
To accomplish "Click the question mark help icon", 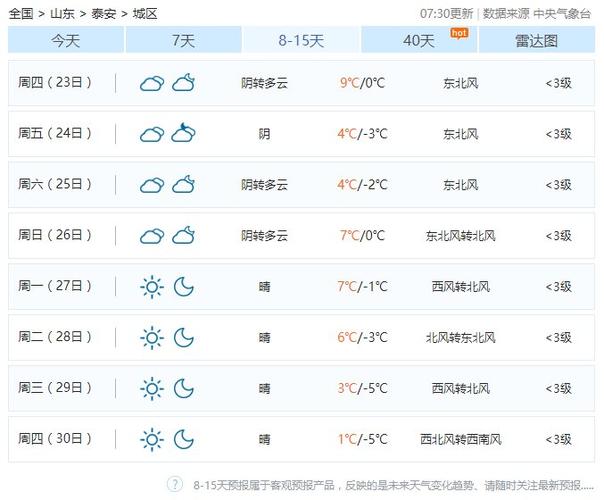I will (175, 484).
